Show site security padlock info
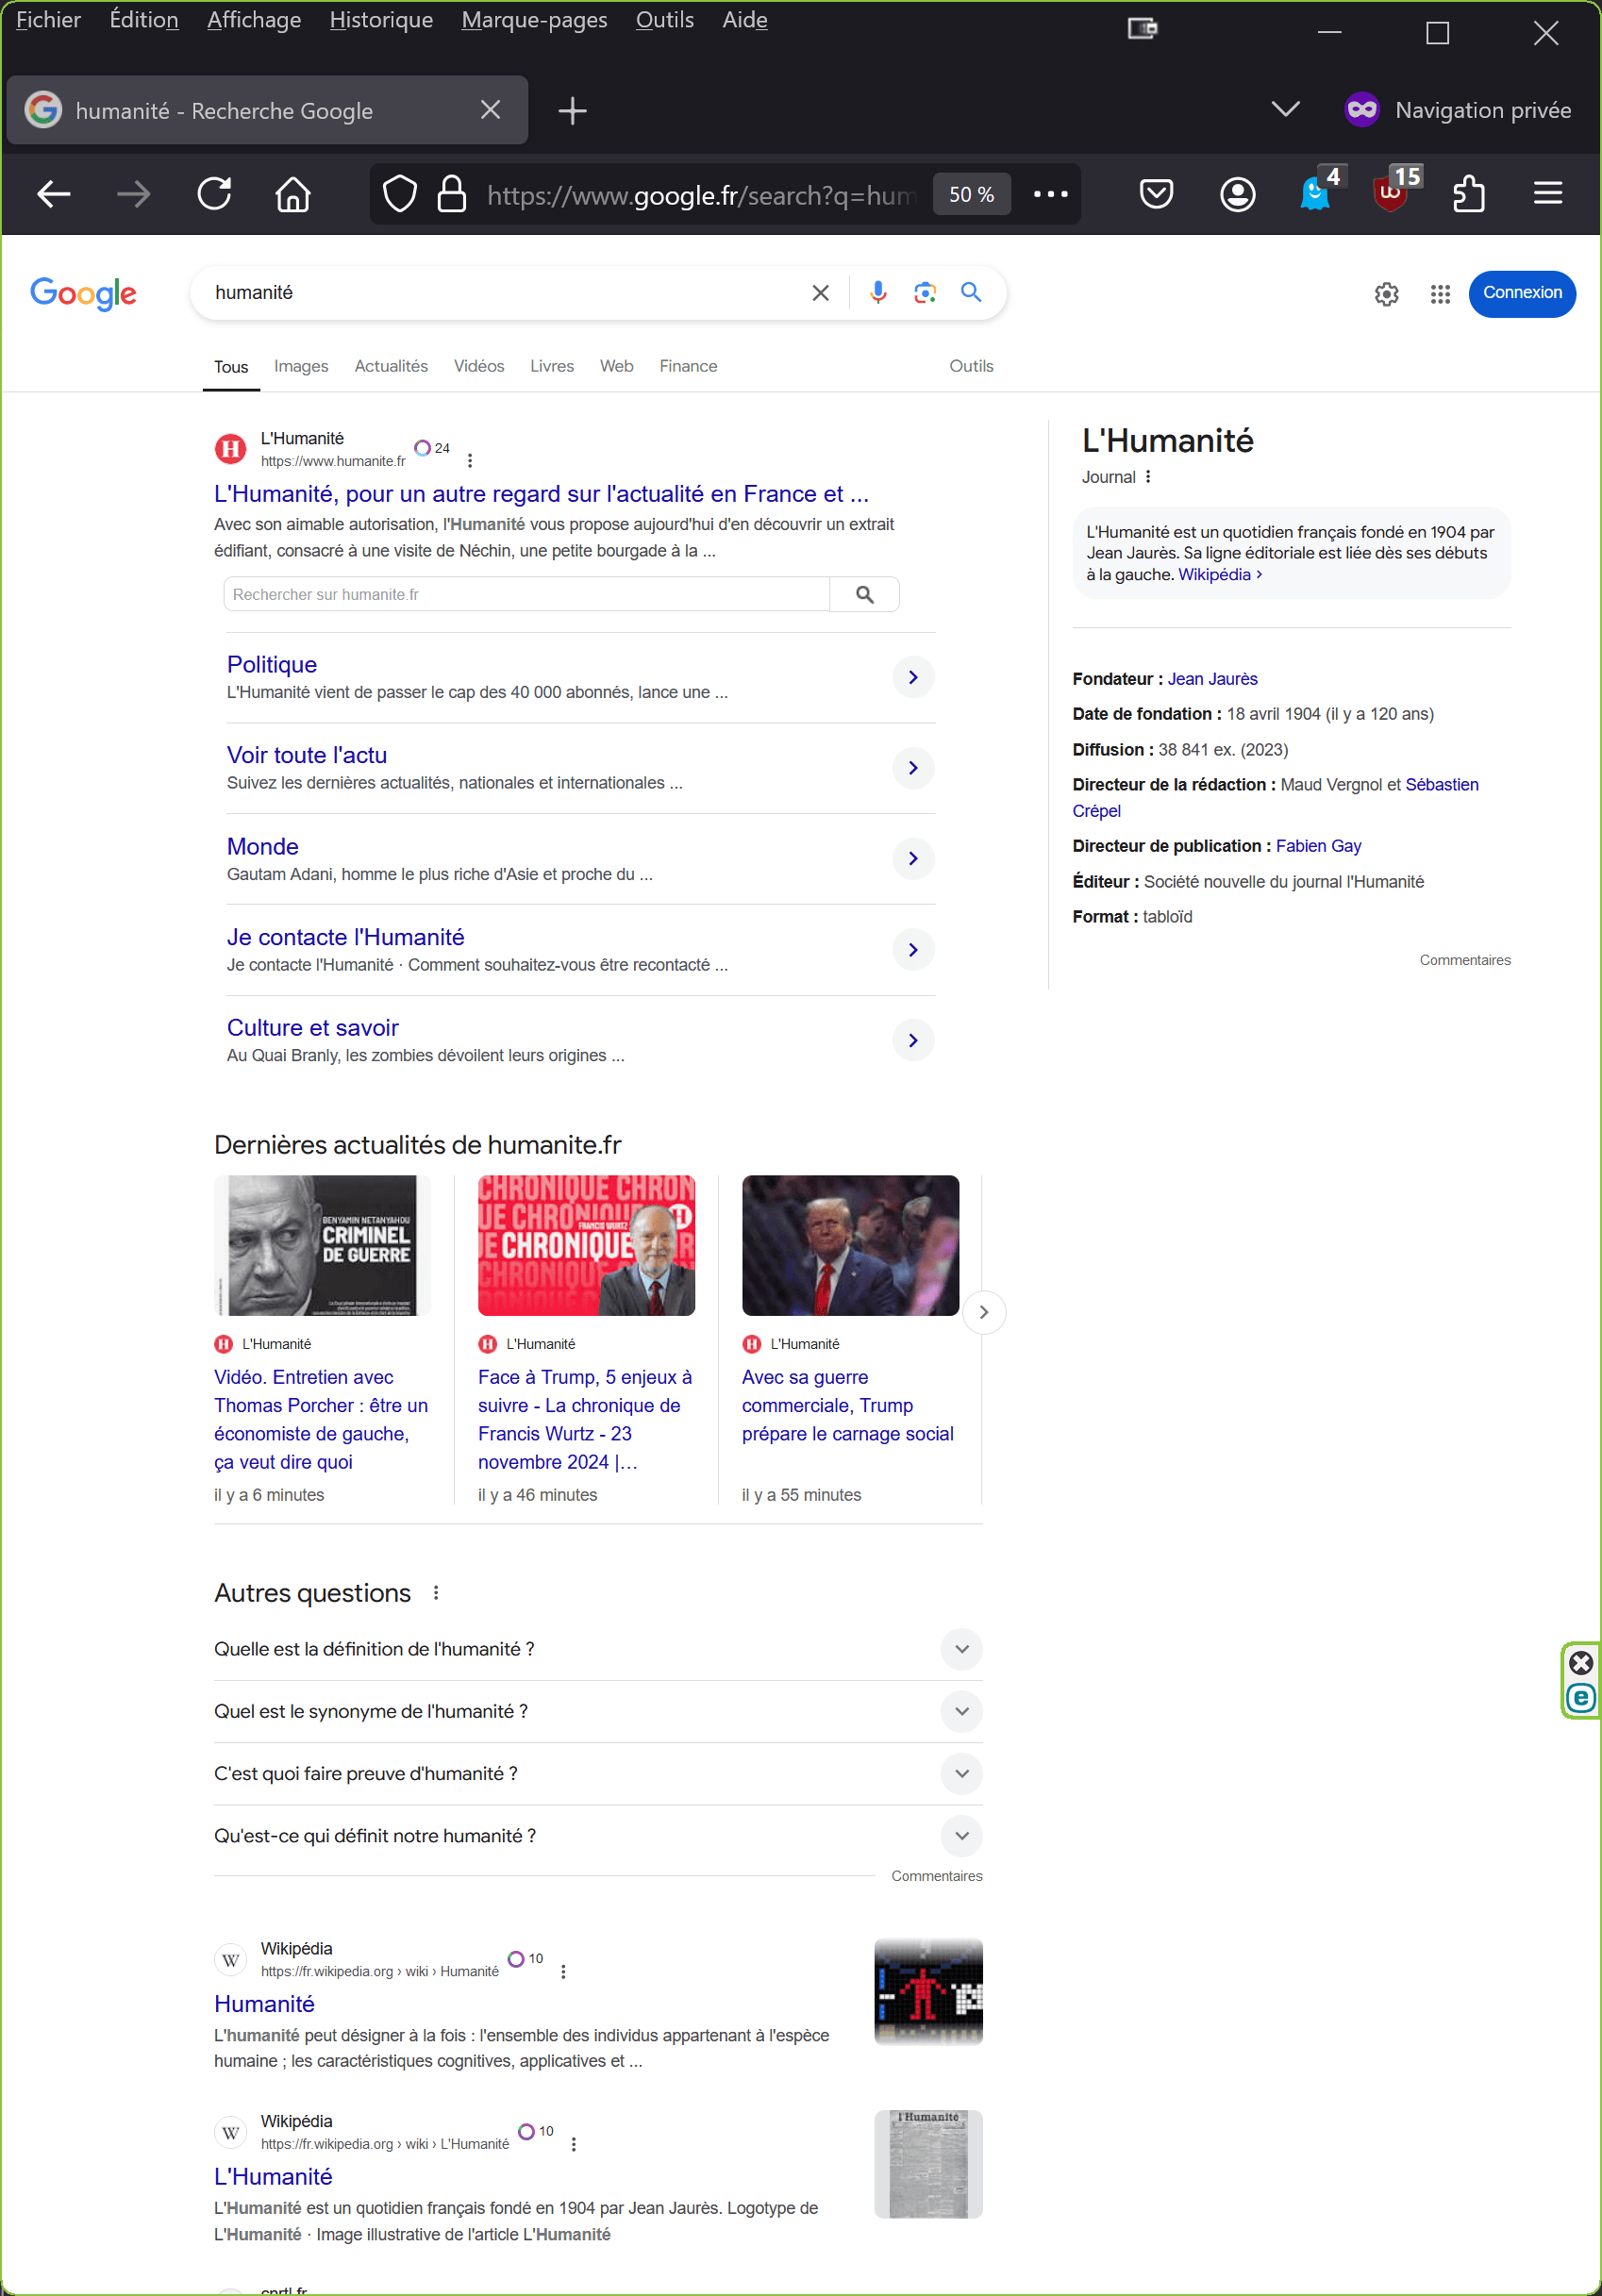 click(452, 194)
